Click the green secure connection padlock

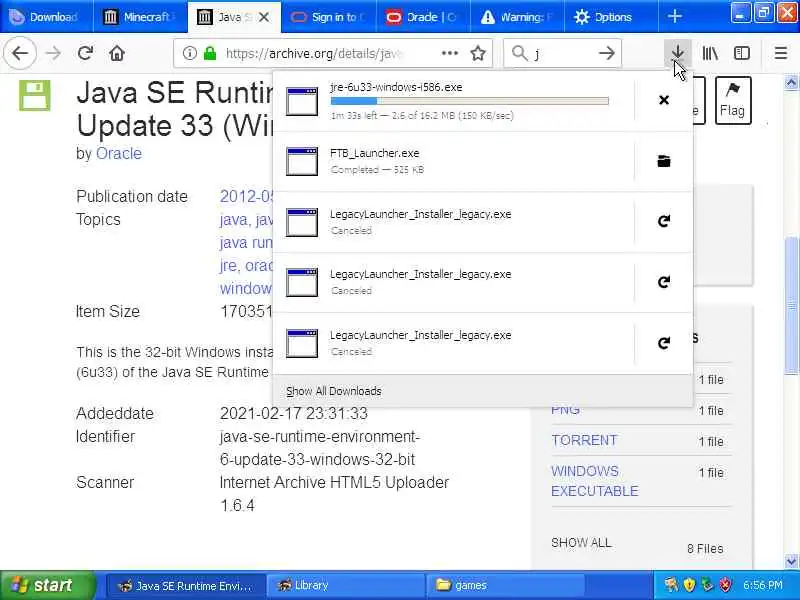tap(210, 53)
